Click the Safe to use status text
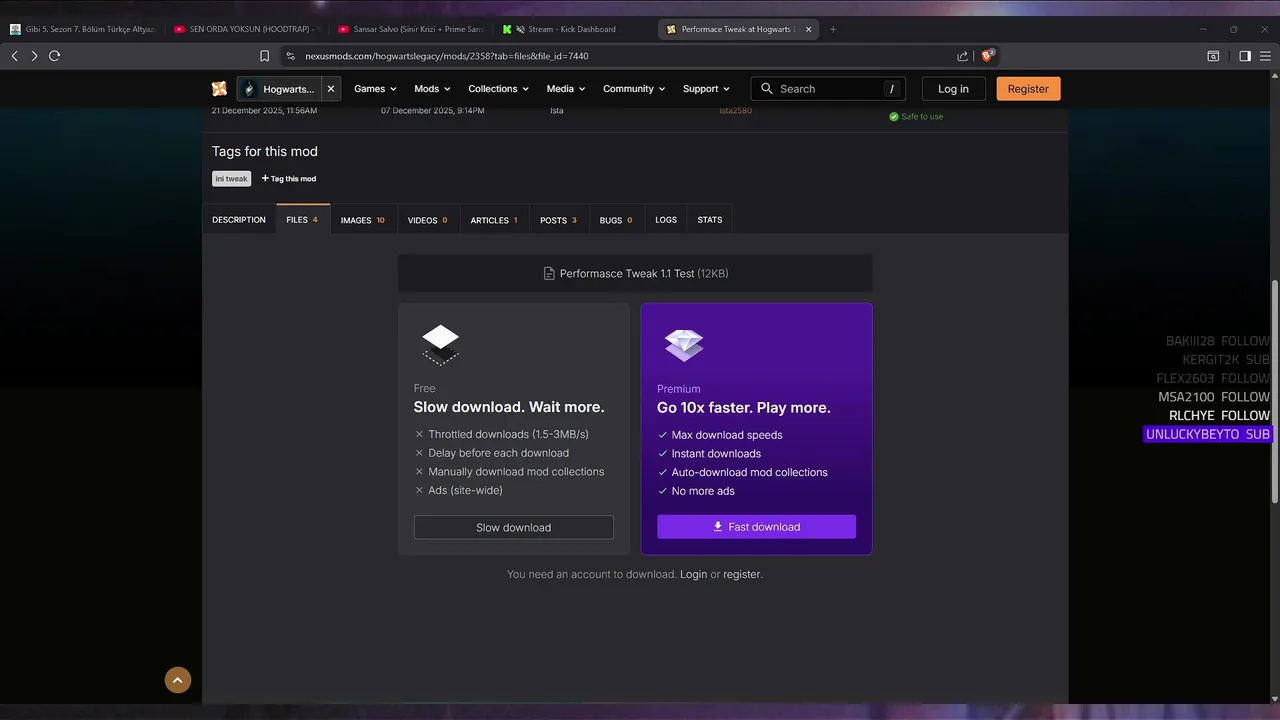 click(x=922, y=117)
